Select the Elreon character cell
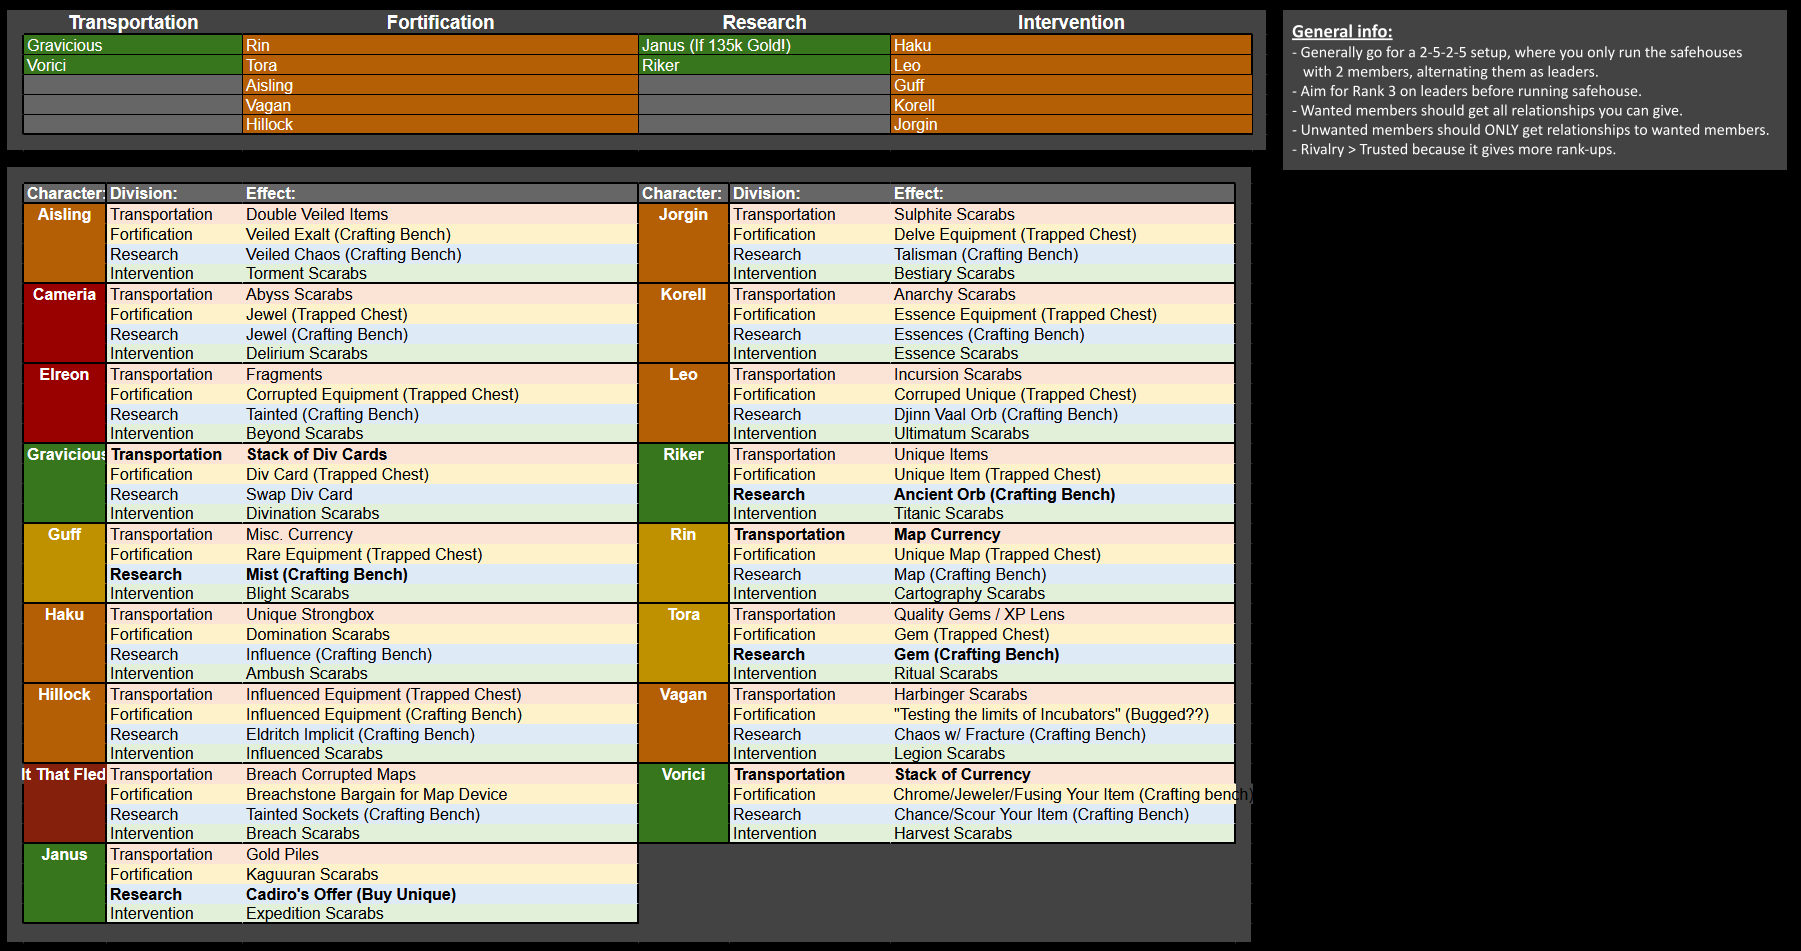The height and width of the screenshot is (951, 1801). 64,403
